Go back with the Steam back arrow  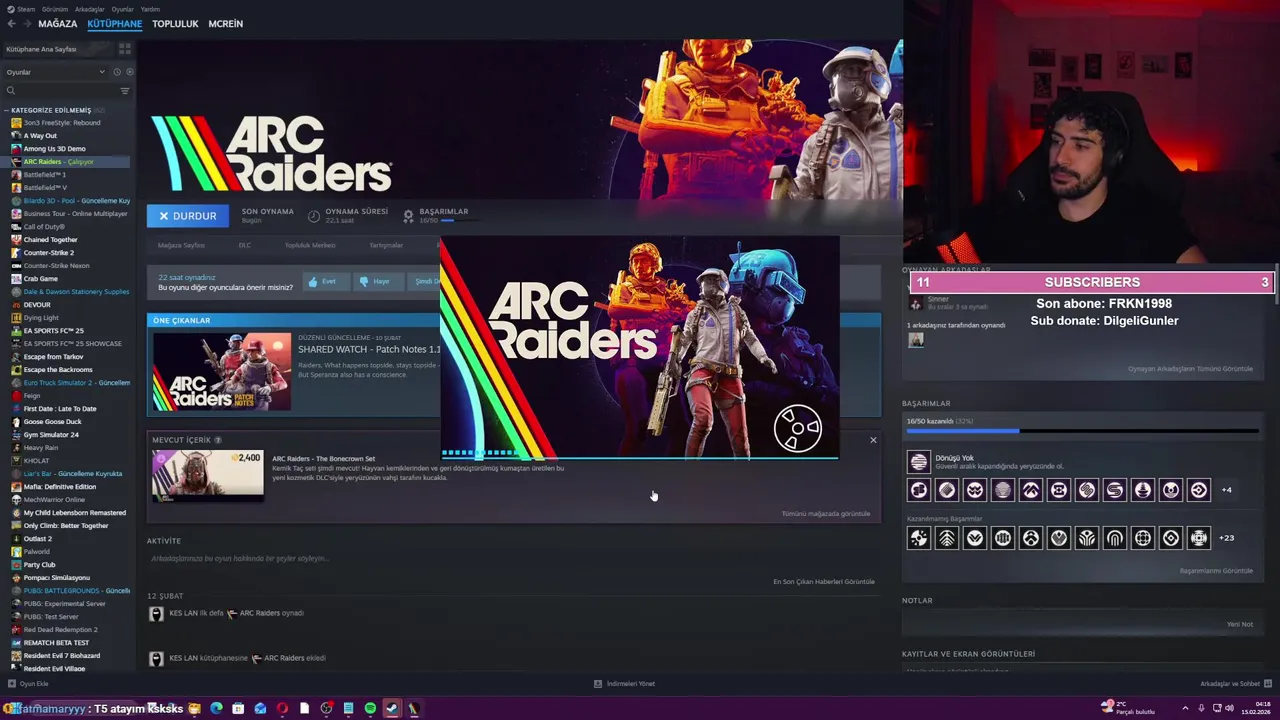coord(11,23)
